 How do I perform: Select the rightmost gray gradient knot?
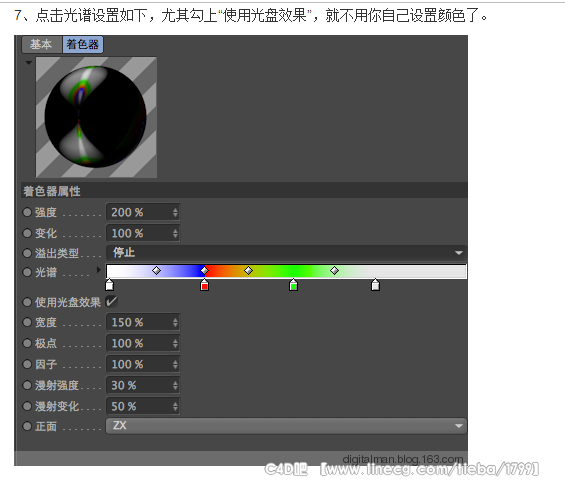click(375, 285)
